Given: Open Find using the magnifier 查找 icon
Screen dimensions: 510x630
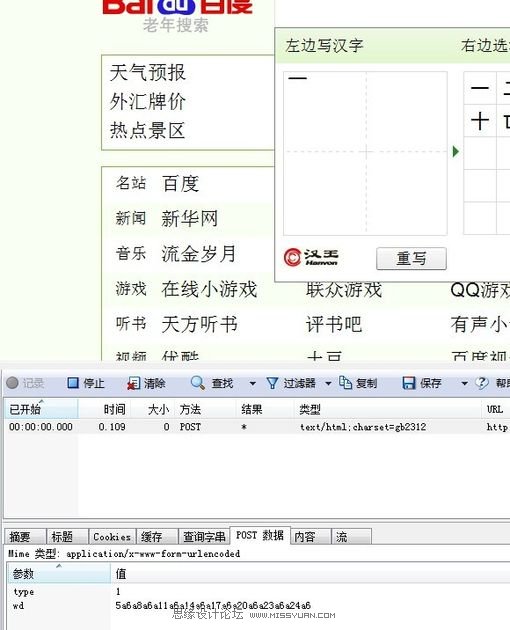Looking at the screenshot, I should 198,383.
